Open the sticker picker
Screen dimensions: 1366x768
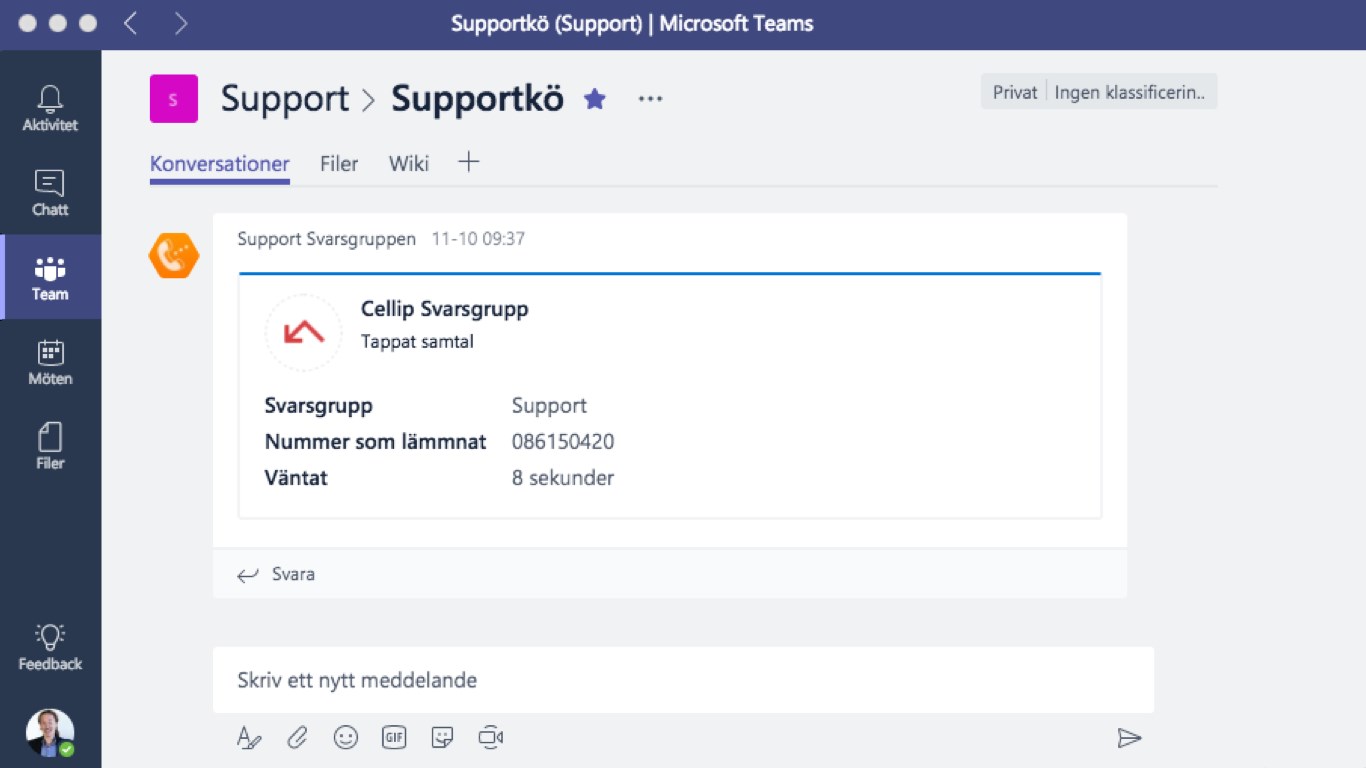pos(442,738)
